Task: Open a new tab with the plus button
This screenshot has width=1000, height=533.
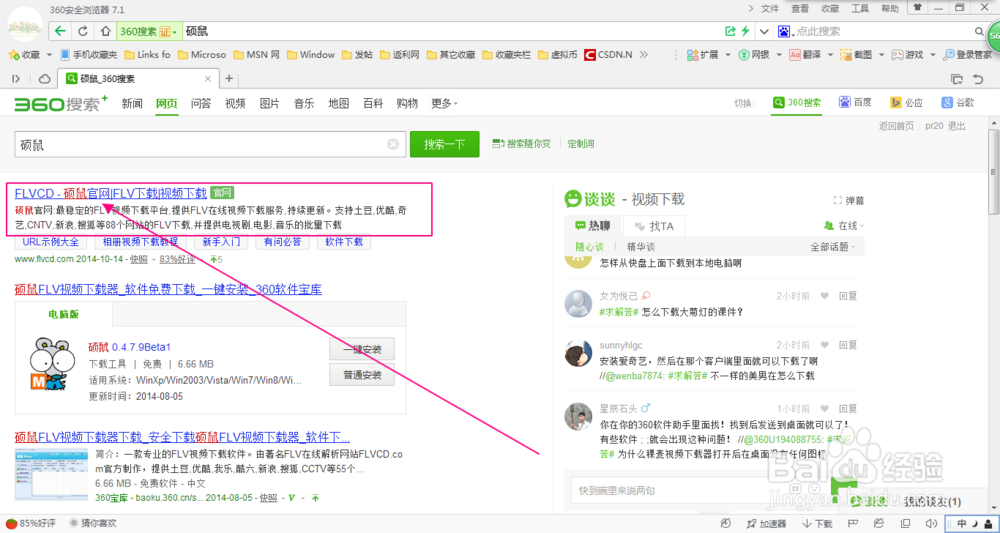Action: (229, 78)
